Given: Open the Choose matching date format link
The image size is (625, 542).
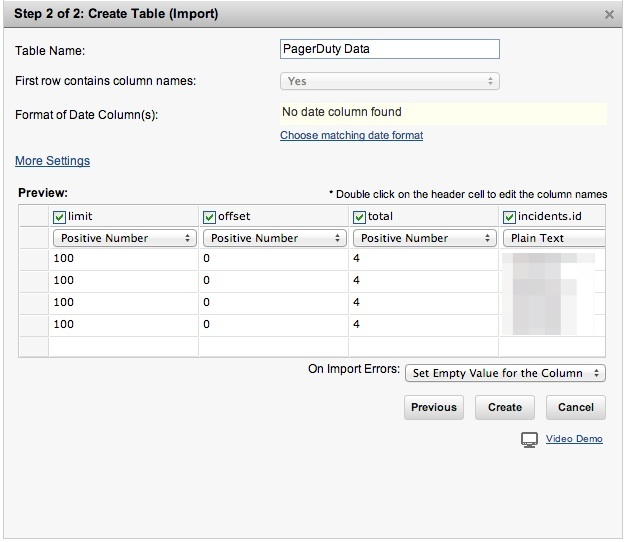Looking at the screenshot, I should [x=351, y=135].
